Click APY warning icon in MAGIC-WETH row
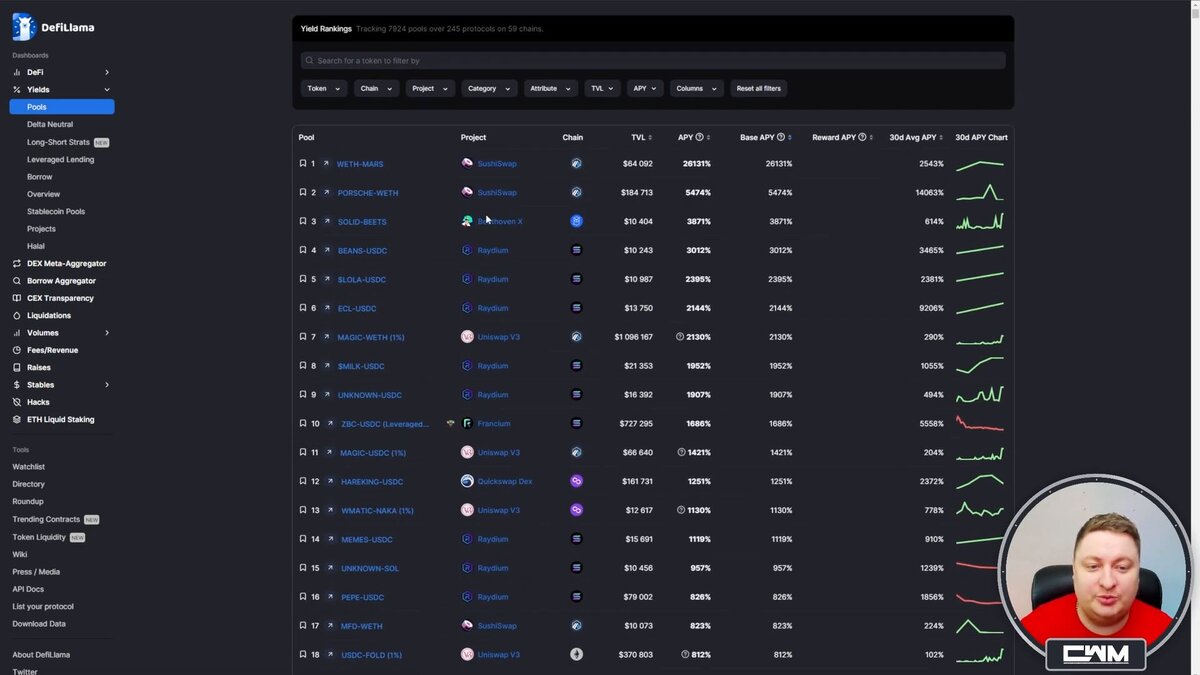The height and width of the screenshot is (675, 1200). click(x=680, y=337)
